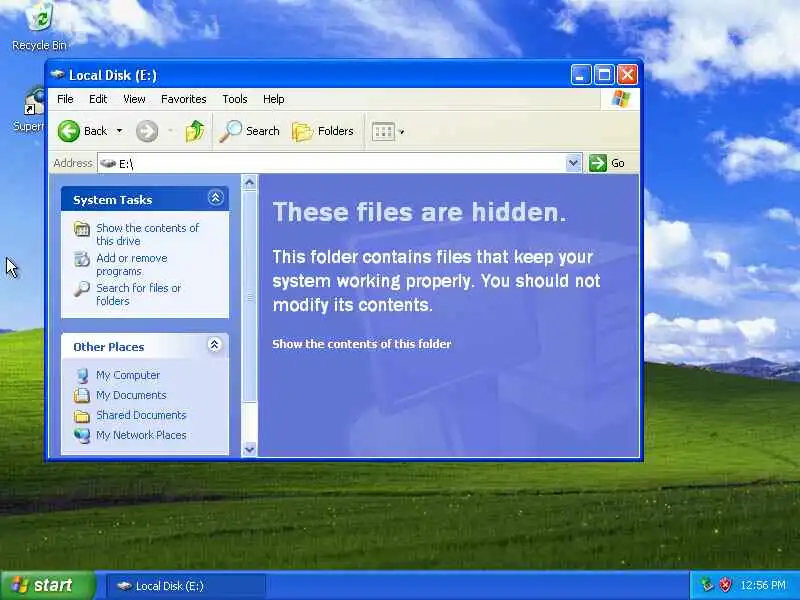
Task: Collapse the System Tasks panel
Action: tap(215, 198)
